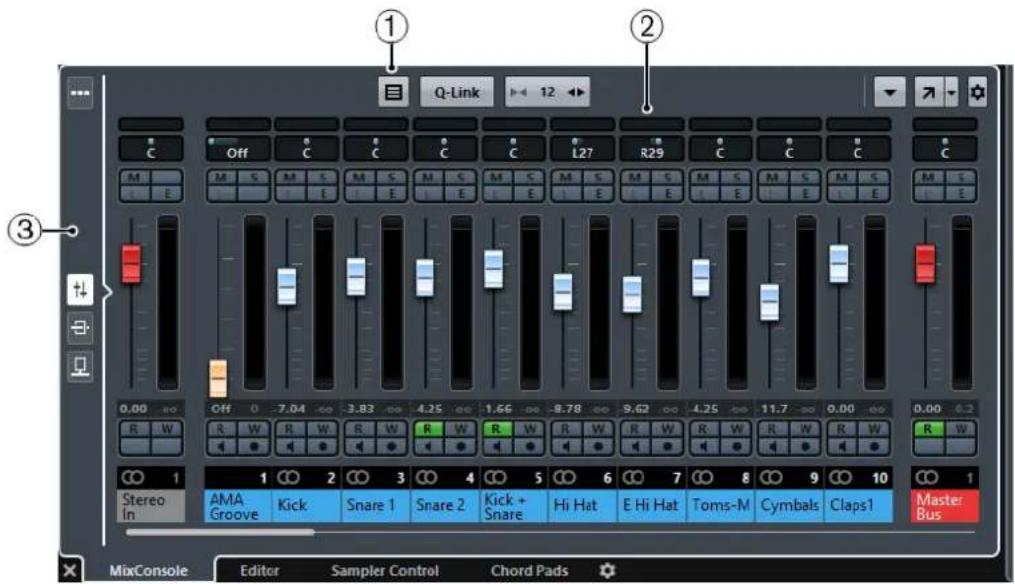
Task: Open MixConsole in a separate window
Action: tap(928, 93)
